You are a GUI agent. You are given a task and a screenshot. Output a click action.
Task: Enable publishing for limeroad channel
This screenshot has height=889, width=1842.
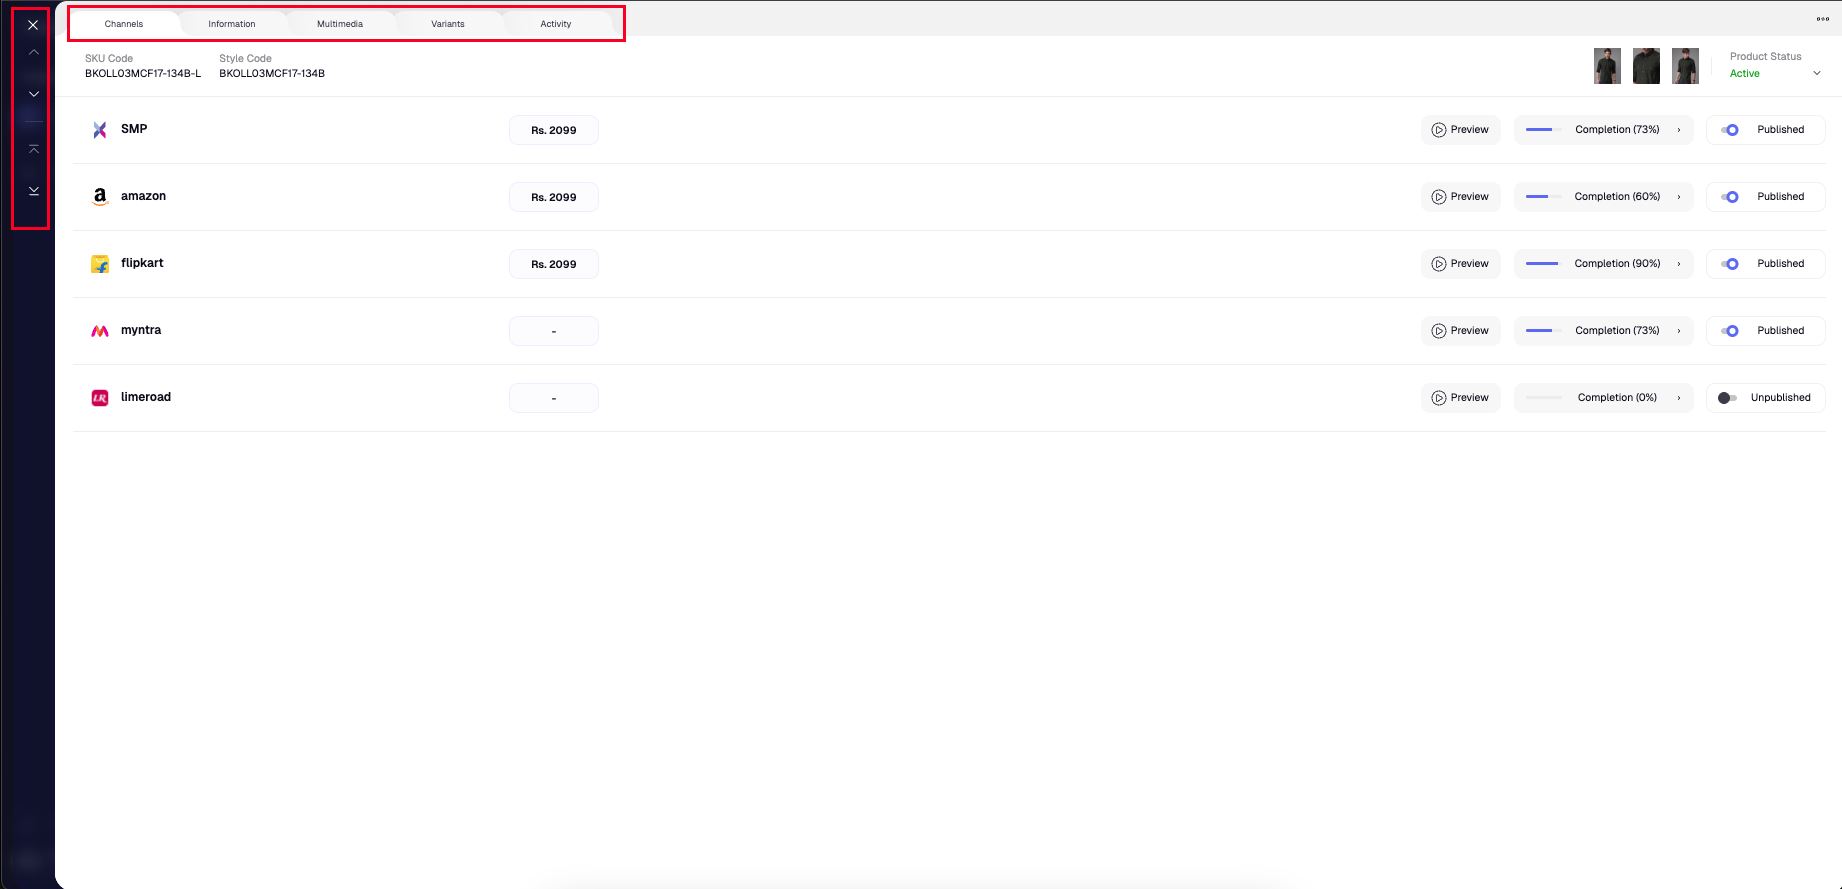pyautogui.click(x=1727, y=398)
